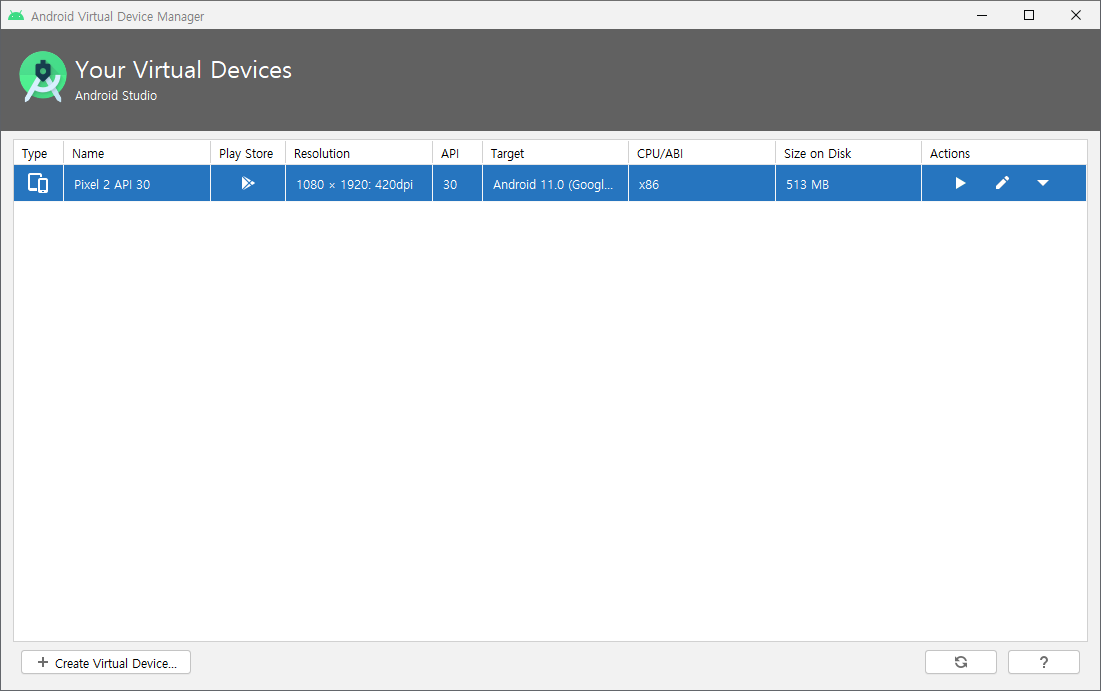Sort by Play Store column header

tap(248, 153)
